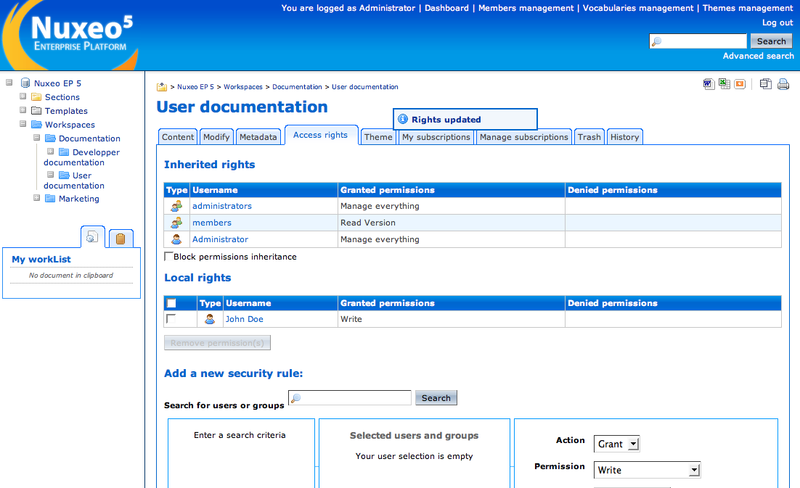Open the Manage subscriptions tab
The height and width of the screenshot is (488, 800).
tap(523, 137)
